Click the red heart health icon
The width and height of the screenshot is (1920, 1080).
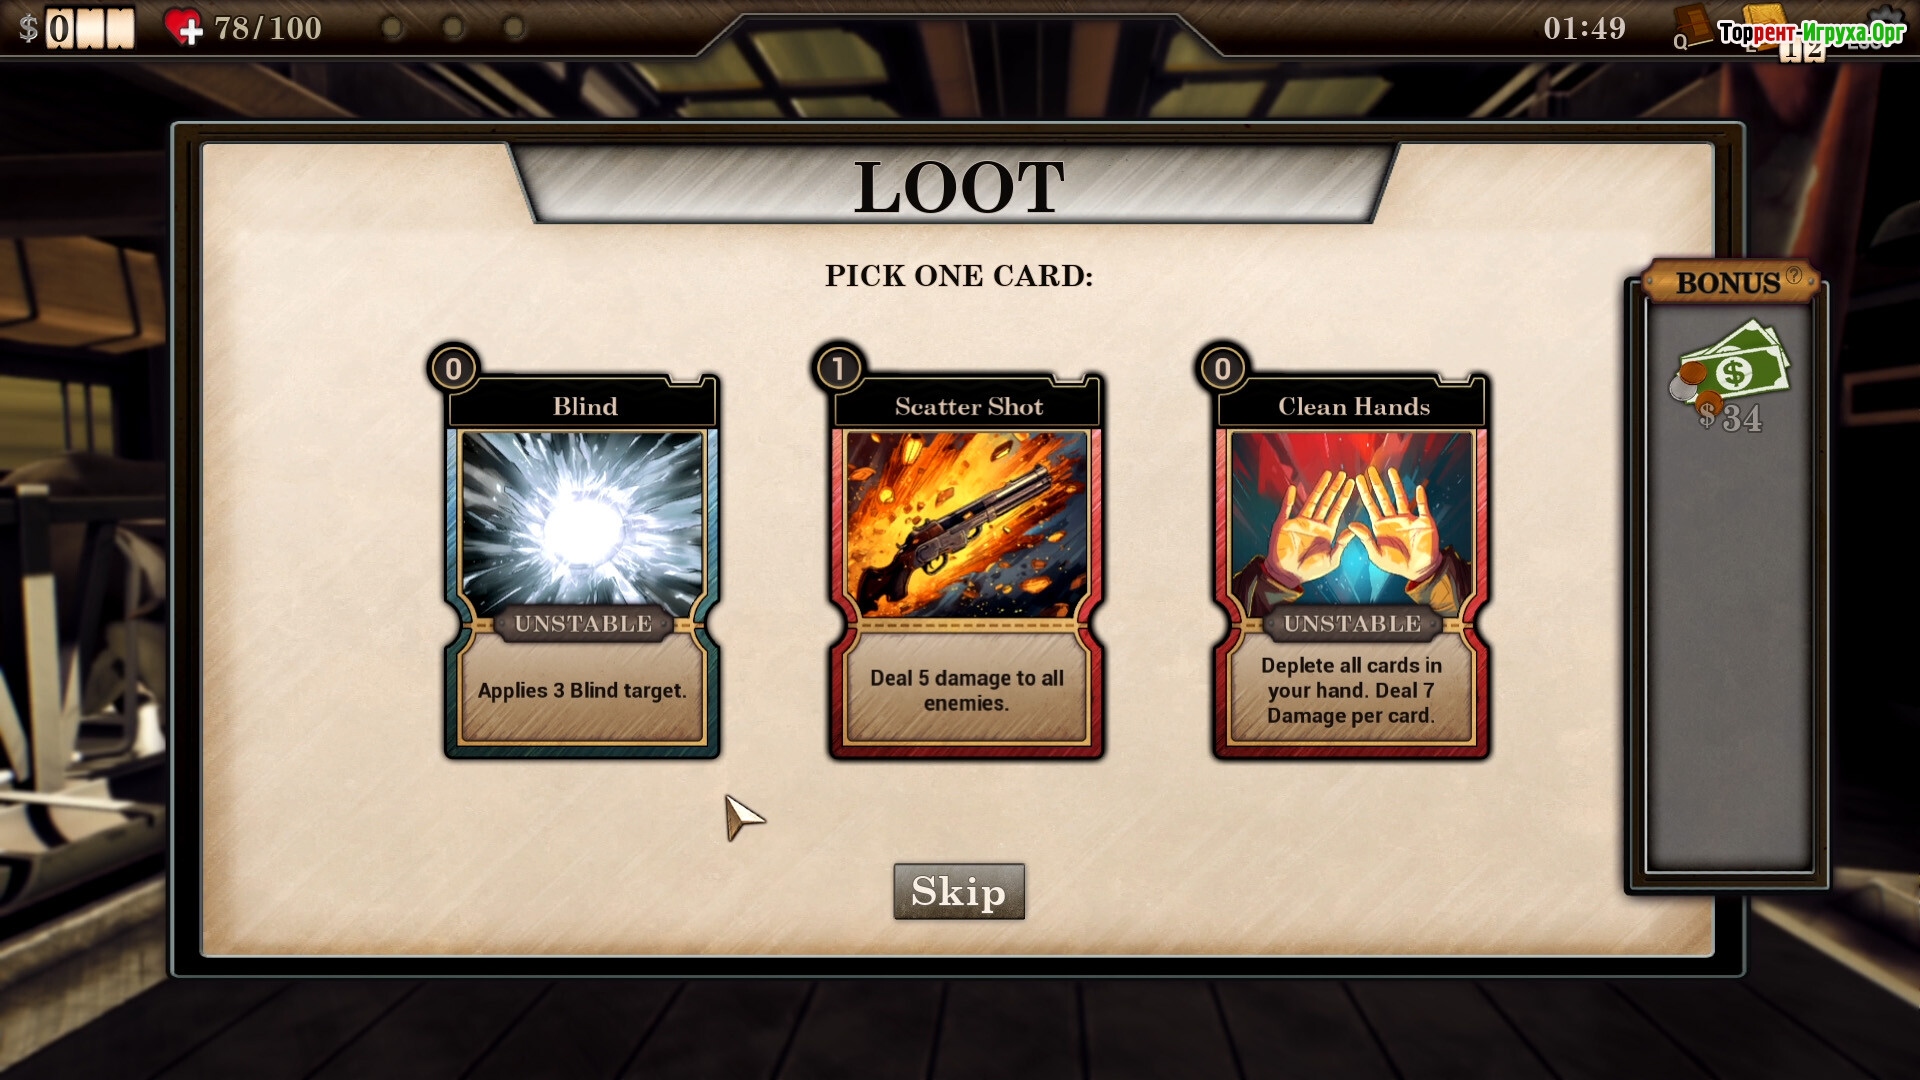click(184, 27)
